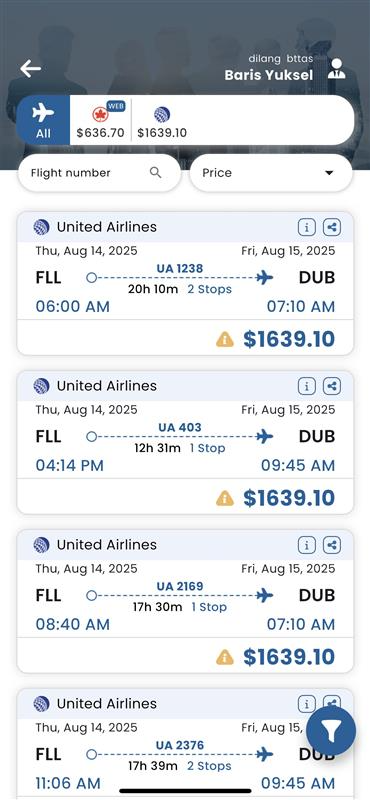This screenshot has height=800, width=370.
Task: Open the UA 2376 flight card
Action: pos(185,744)
